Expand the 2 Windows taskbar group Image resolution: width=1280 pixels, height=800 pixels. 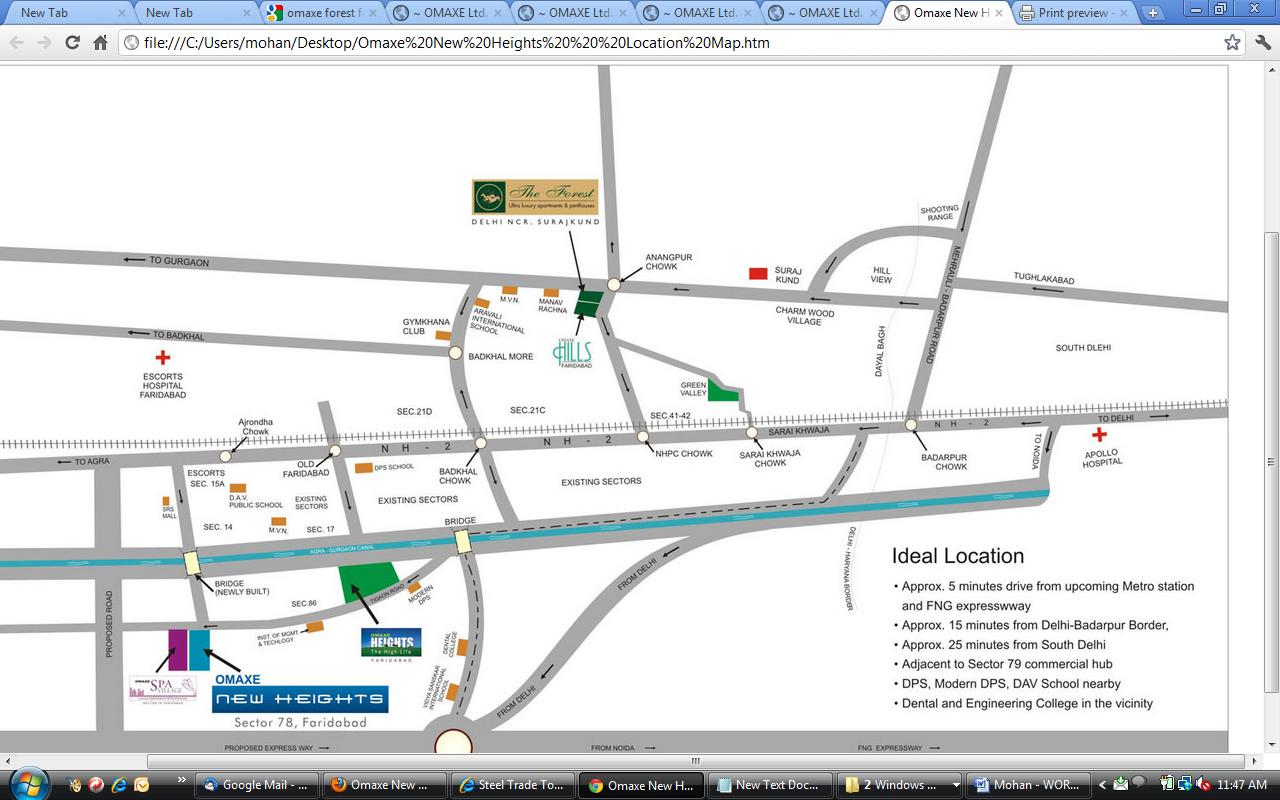900,785
